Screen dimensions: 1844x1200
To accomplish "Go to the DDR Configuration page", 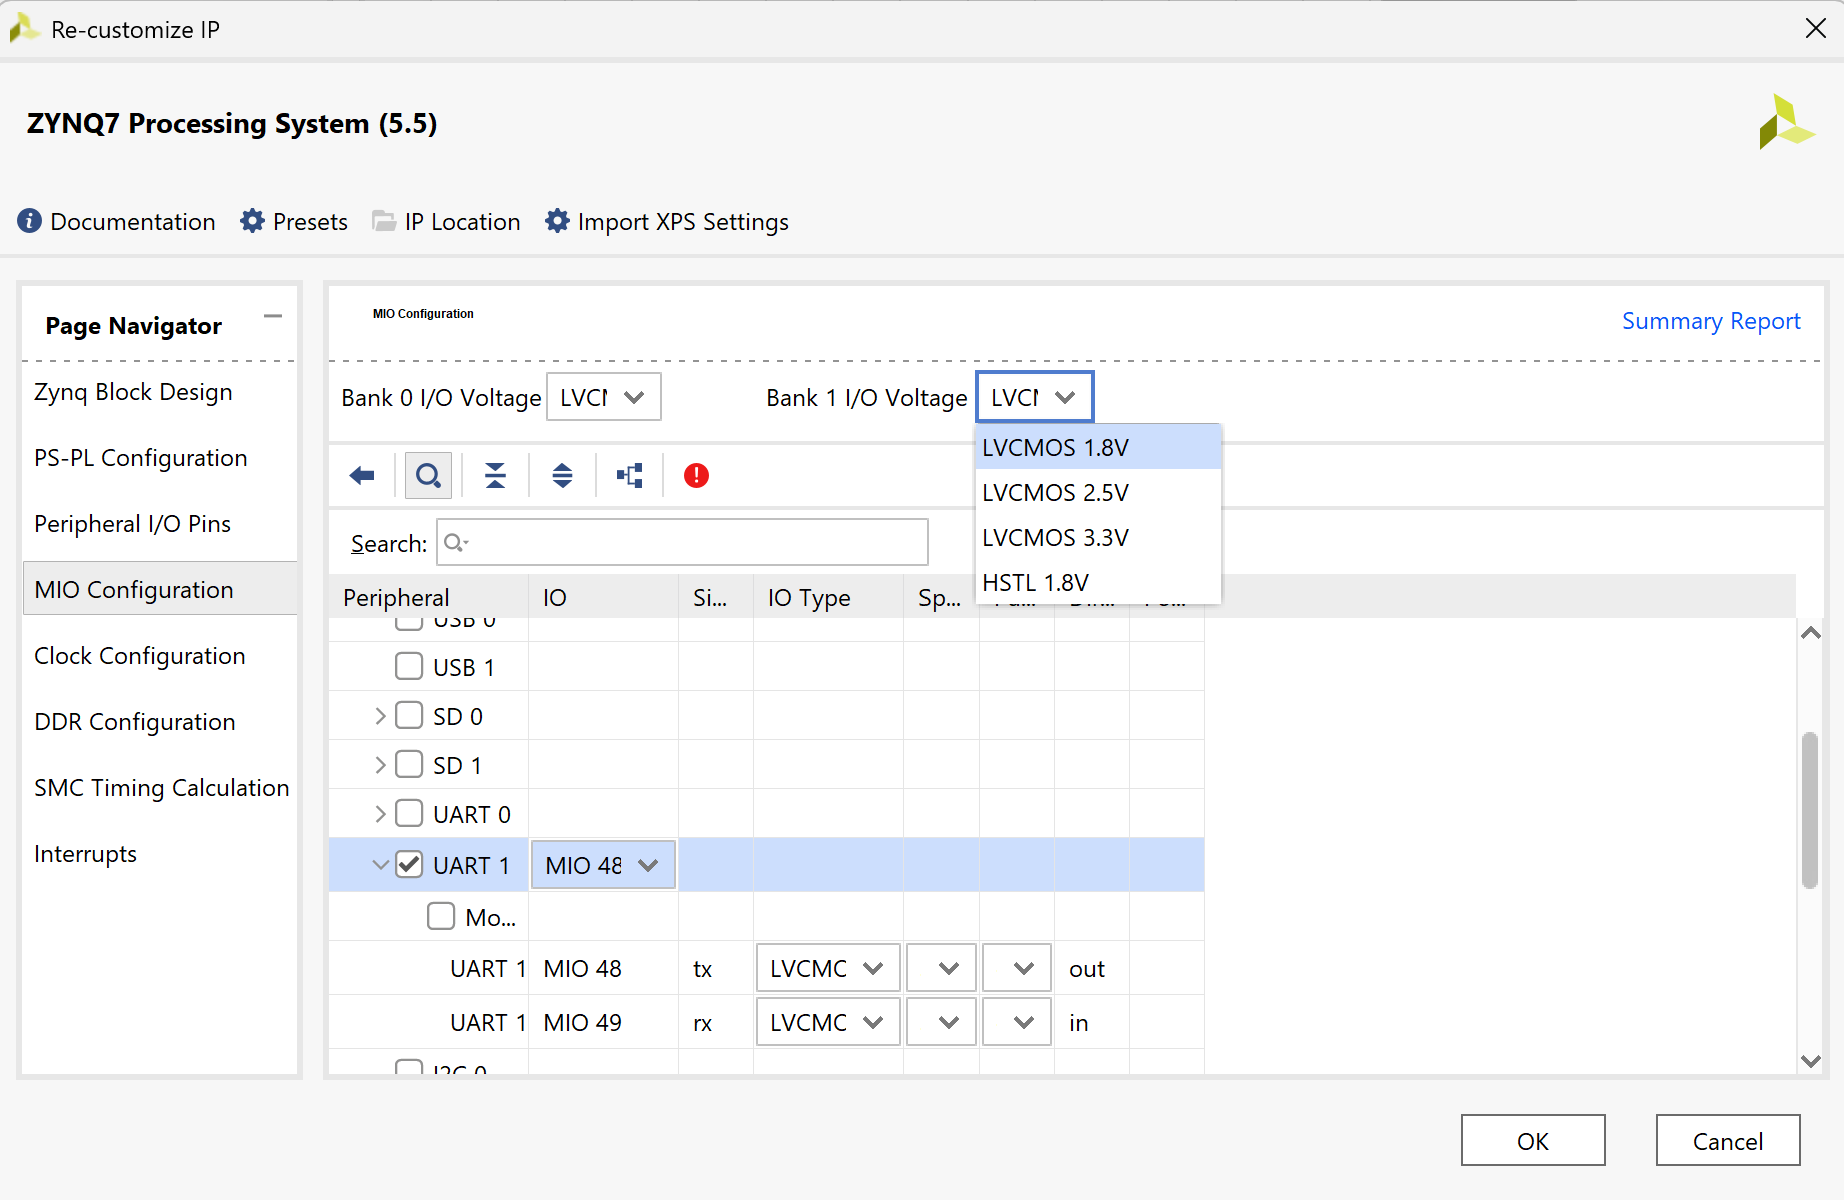I will pyautogui.click(x=135, y=722).
